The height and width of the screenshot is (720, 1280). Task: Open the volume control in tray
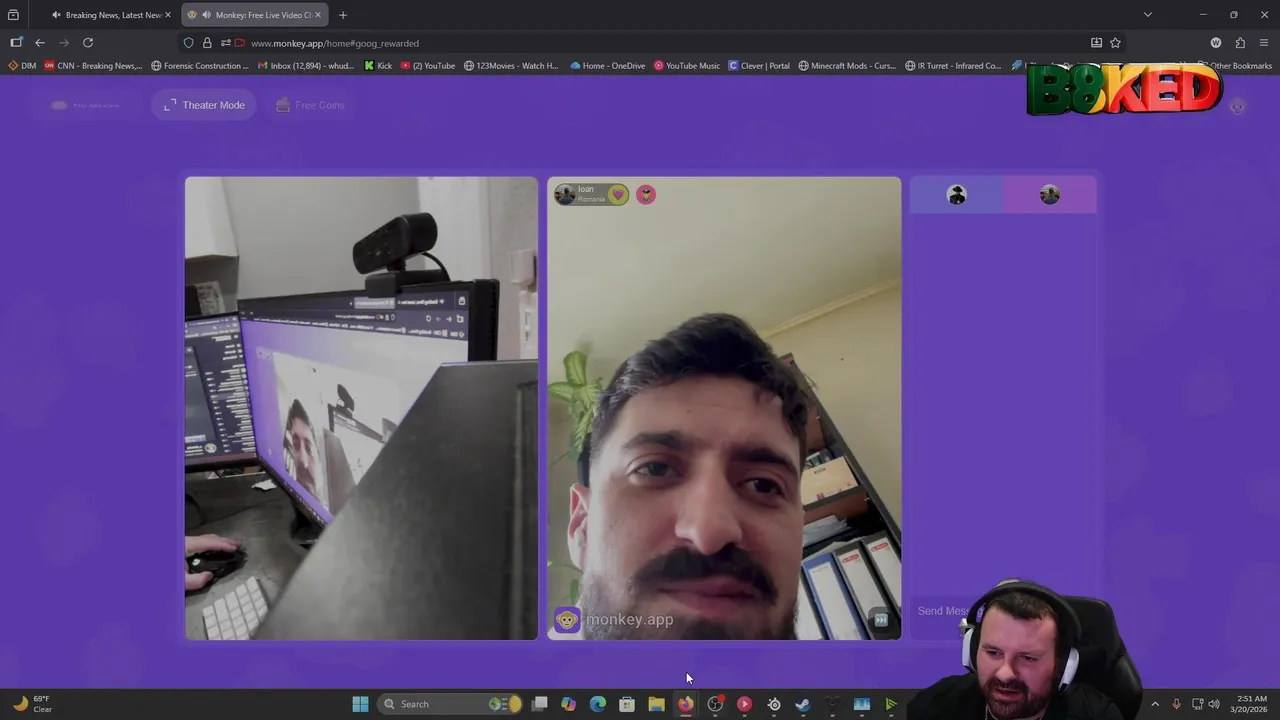coord(1214,704)
